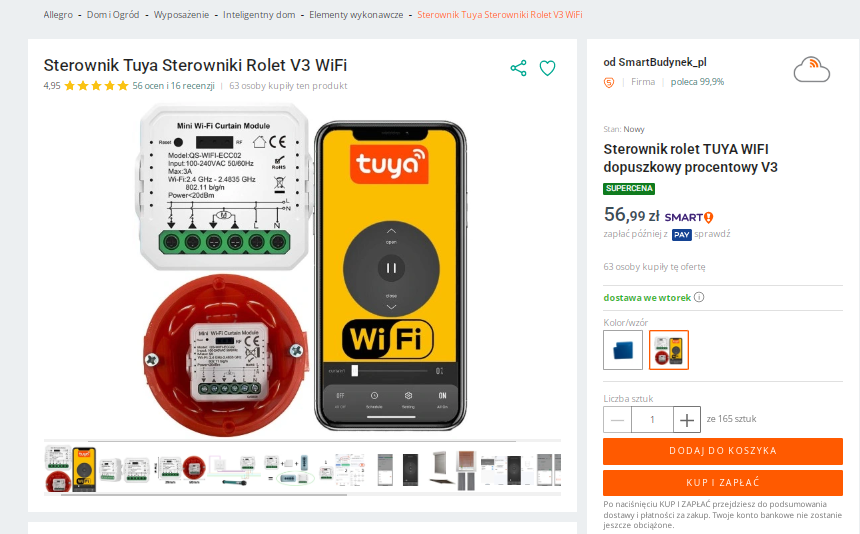Select the blue color variant swatch
This screenshot has height=534, width=860.
pos(623,350)
